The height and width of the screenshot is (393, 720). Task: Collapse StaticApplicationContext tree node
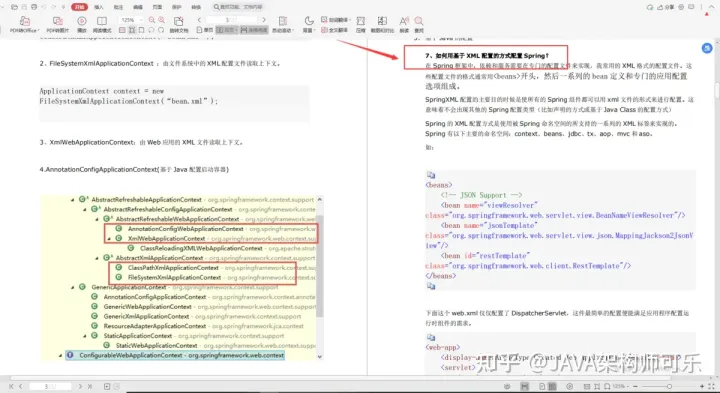(x=85, y=336)
